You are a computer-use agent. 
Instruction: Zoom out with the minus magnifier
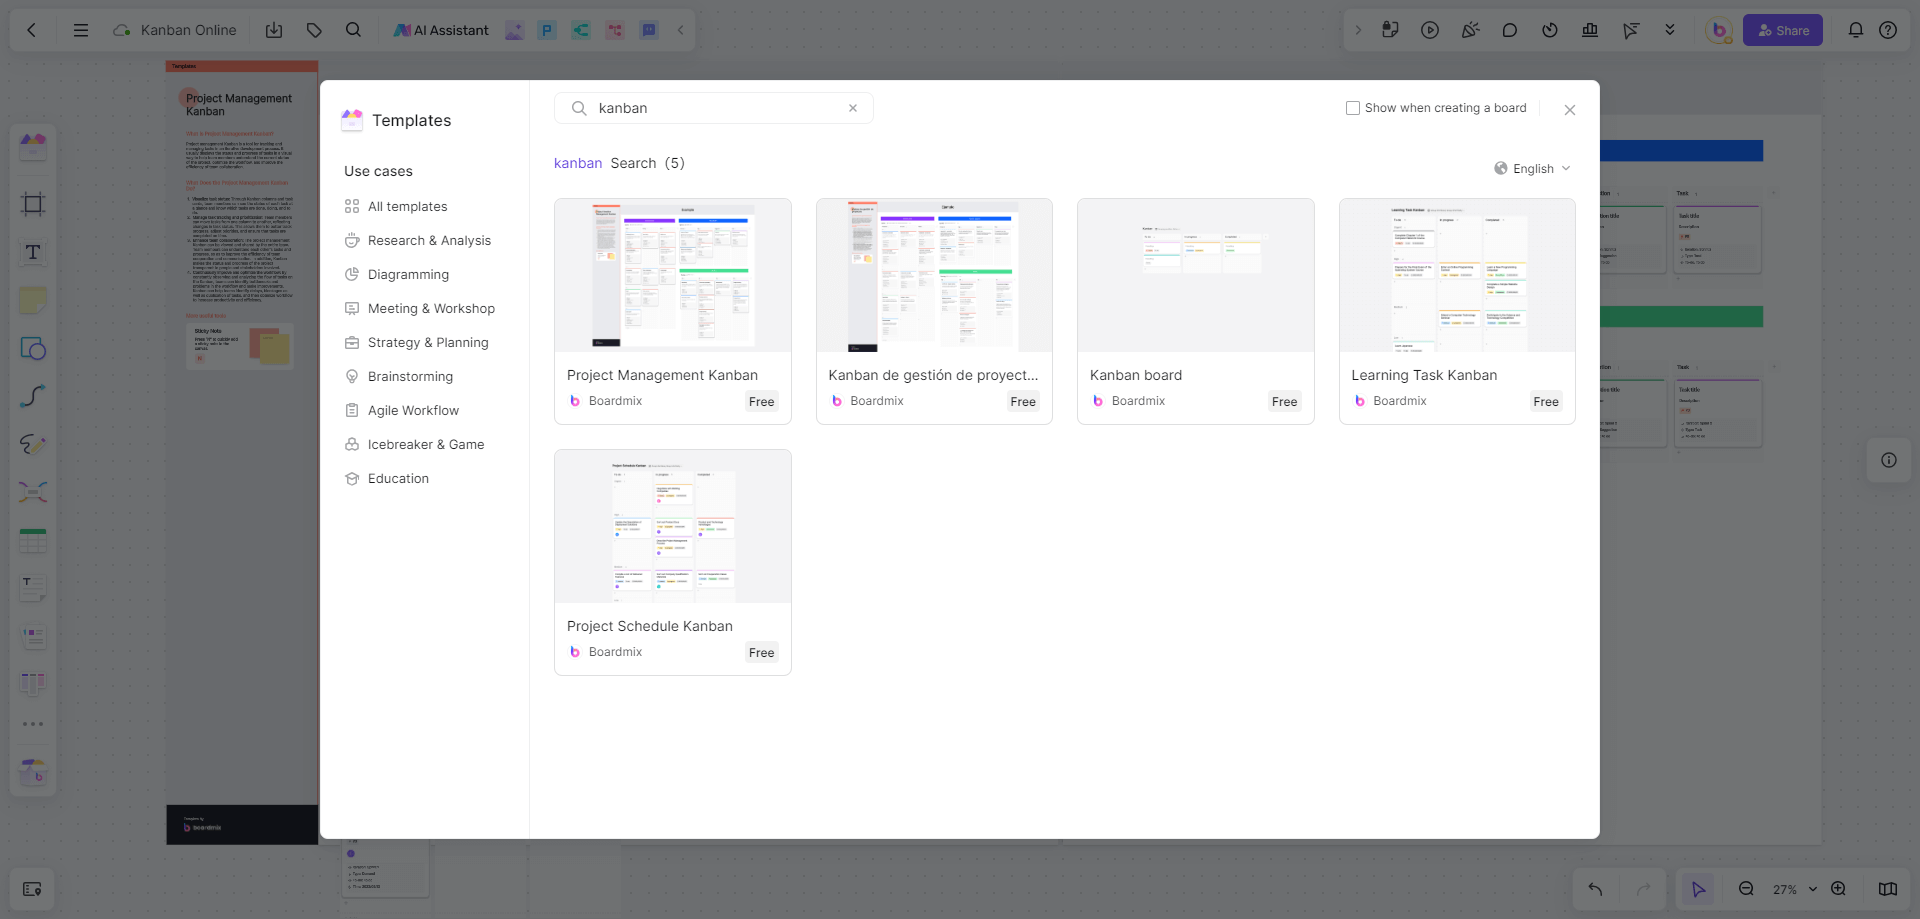pos(1746,889)
